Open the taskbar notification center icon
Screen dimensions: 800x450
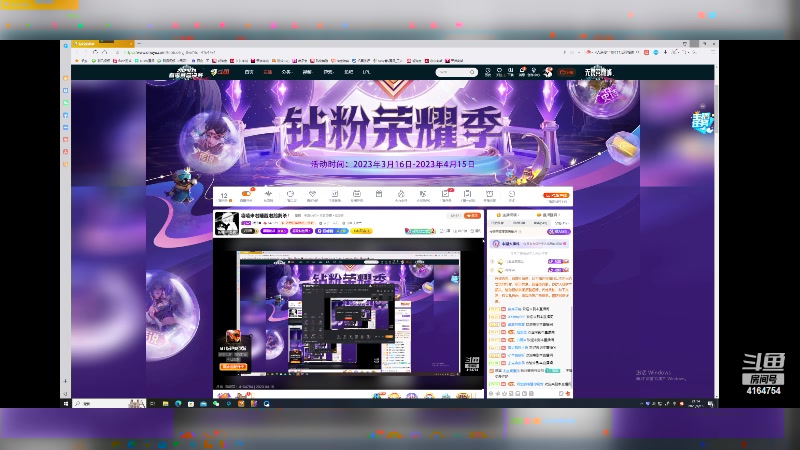coord(711,404)
